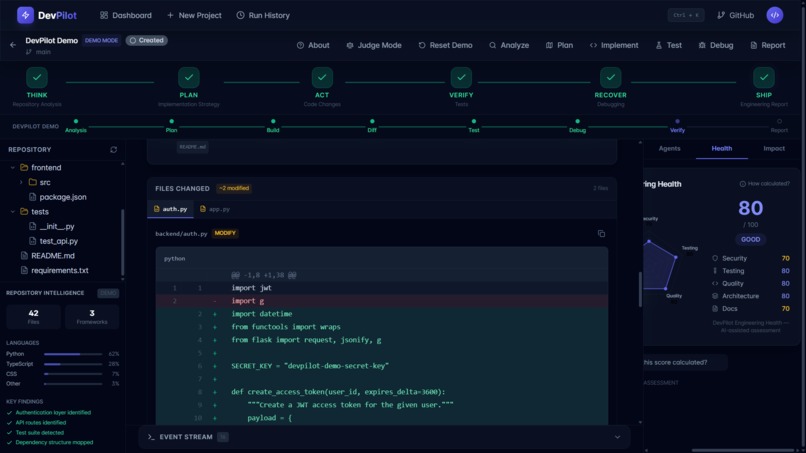Click the Python language progress bar
The height and width of the screenshot is (453, 806).
tap(73, 354)
